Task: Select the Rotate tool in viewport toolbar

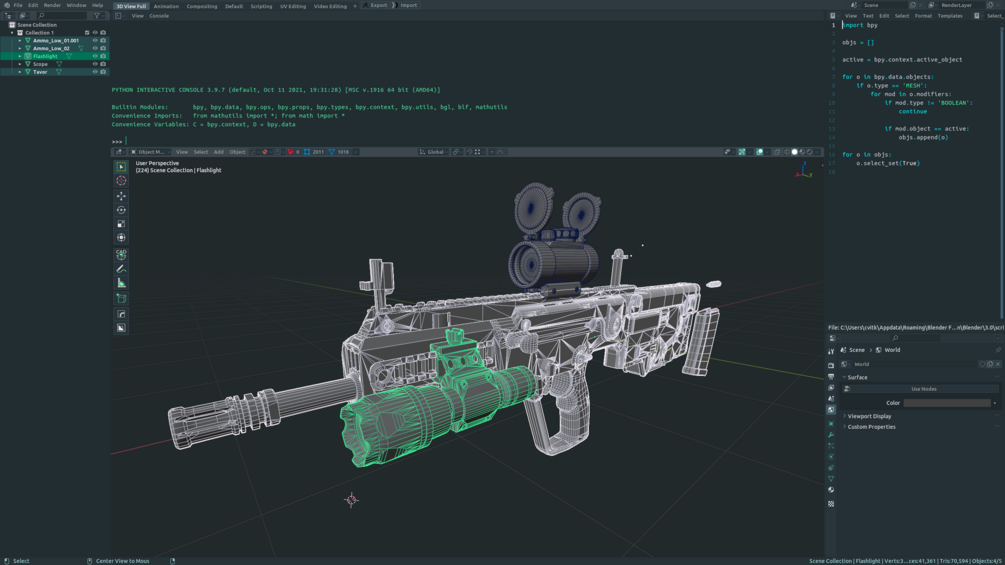Action: pyautogui.click(x=121, y=209)
